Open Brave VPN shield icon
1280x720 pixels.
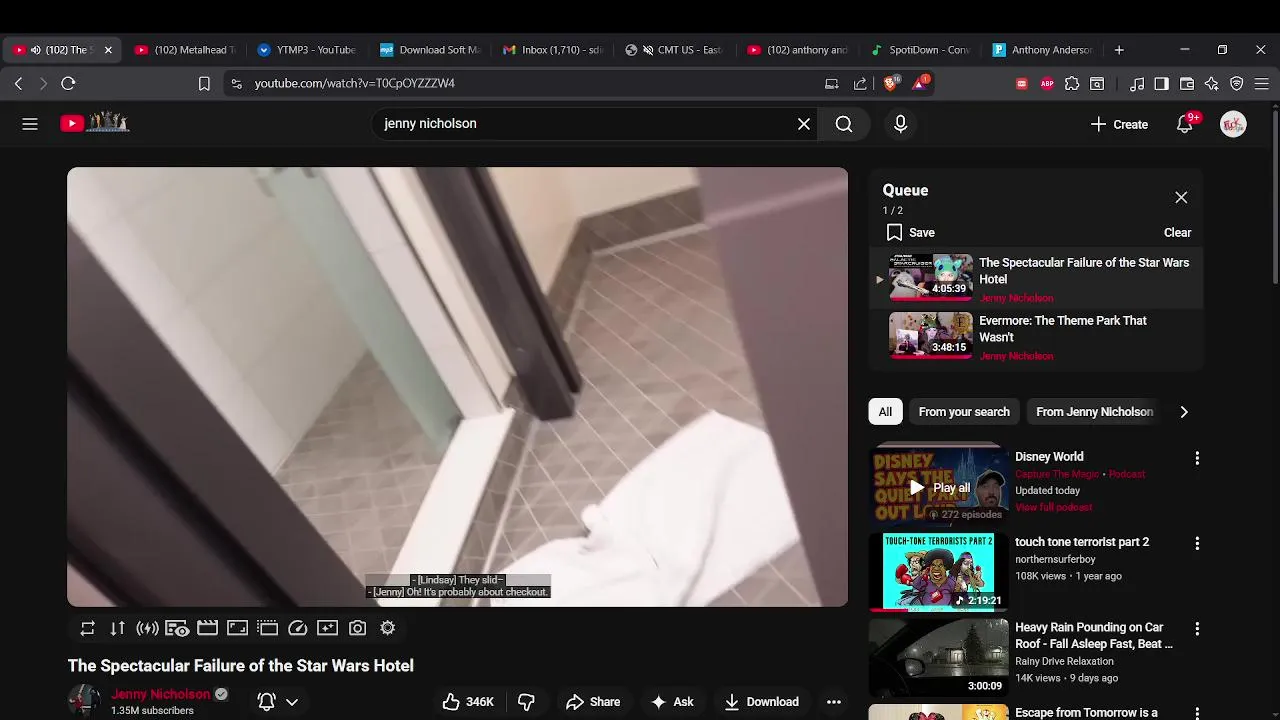tap(1237, 84)
